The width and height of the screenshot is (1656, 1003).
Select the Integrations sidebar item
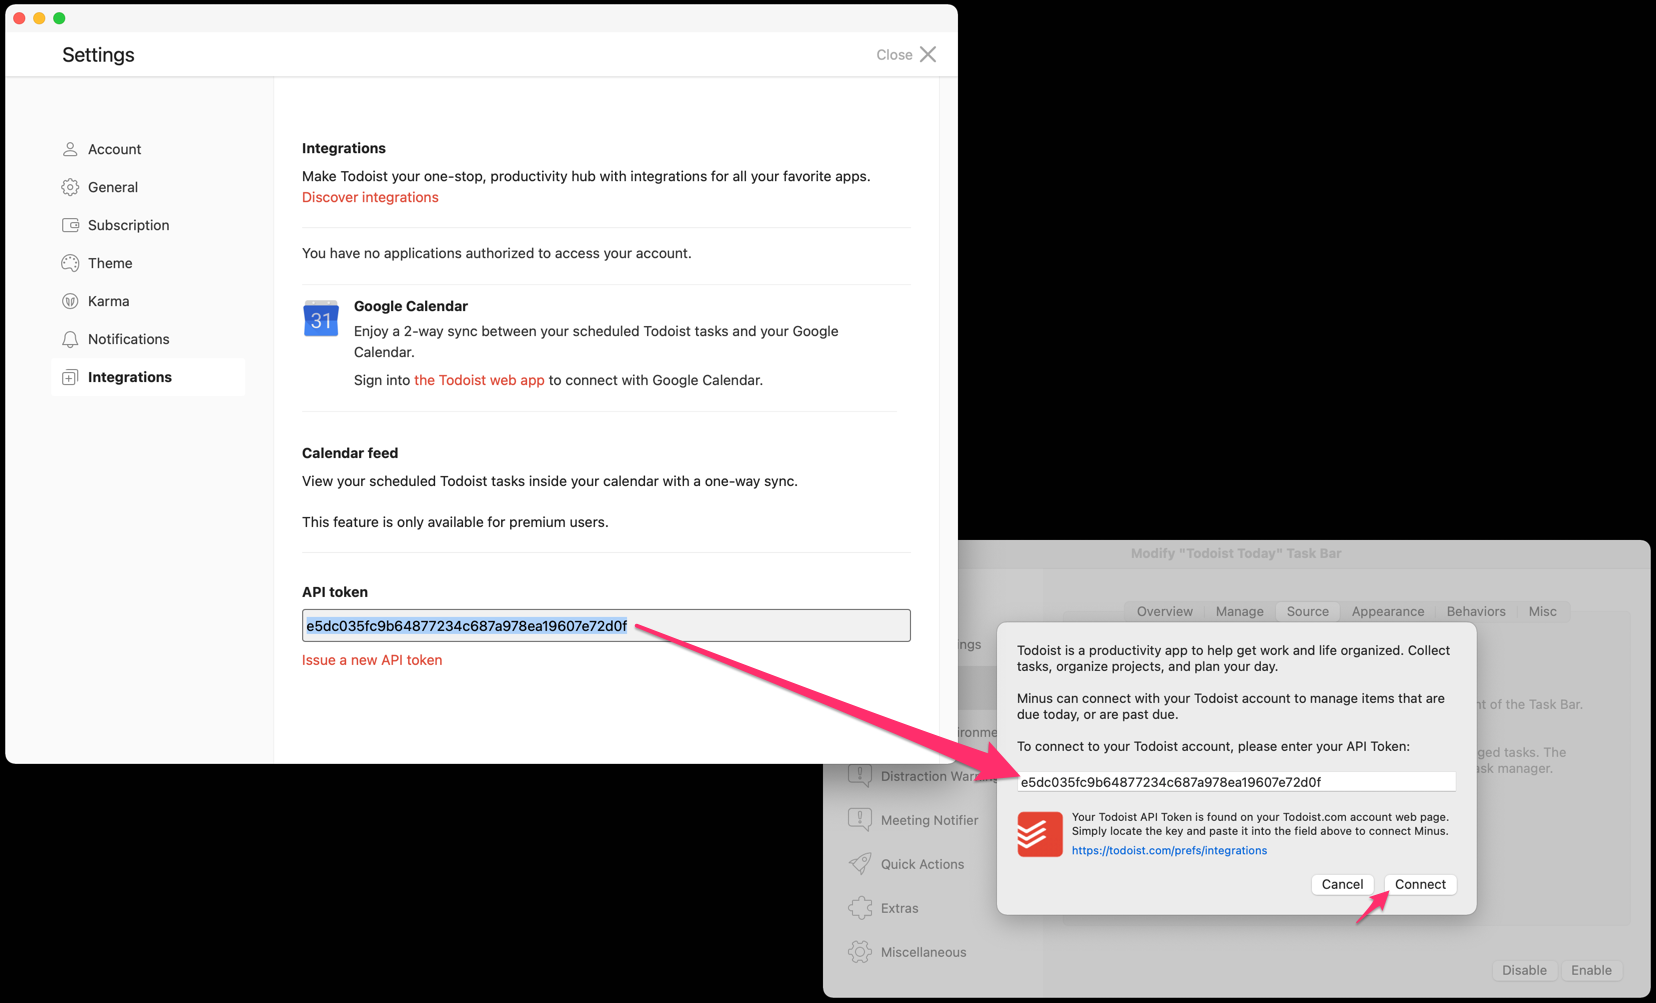click(147, 377)
